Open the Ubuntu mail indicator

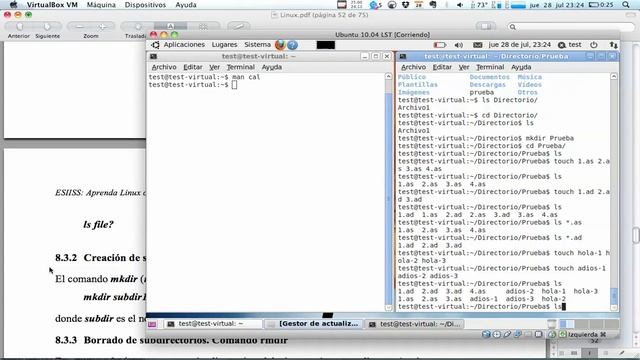pyautogui.click(x=478, y=45)
